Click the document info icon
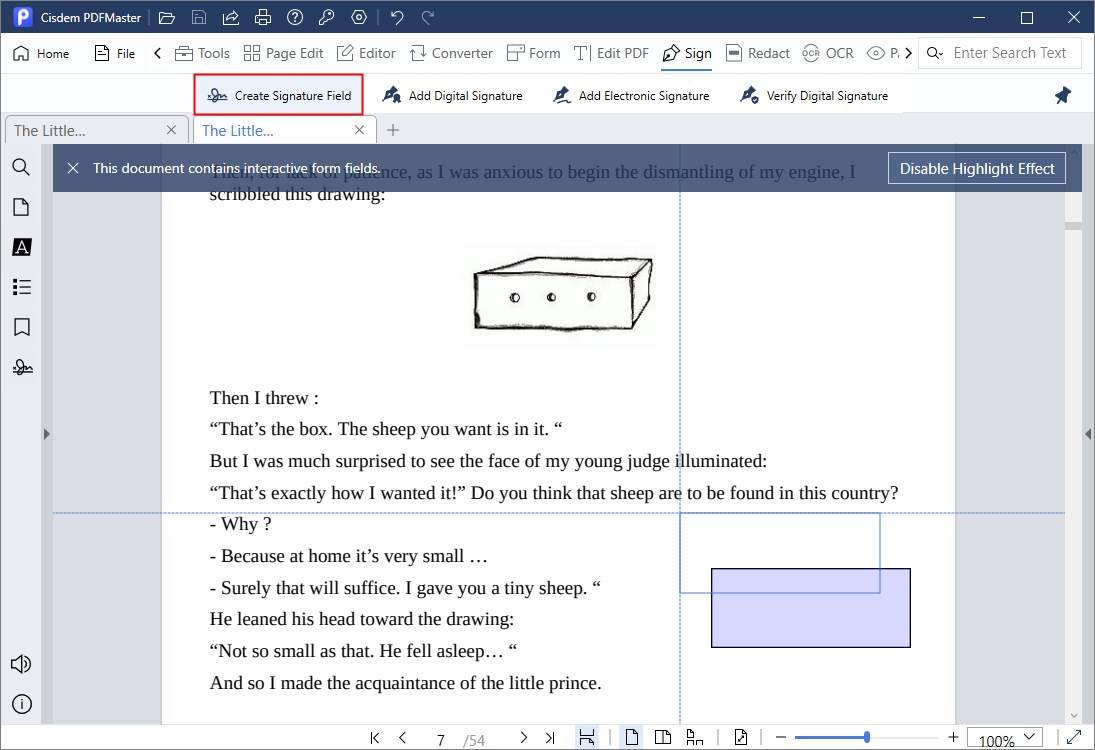 point(22,704)
